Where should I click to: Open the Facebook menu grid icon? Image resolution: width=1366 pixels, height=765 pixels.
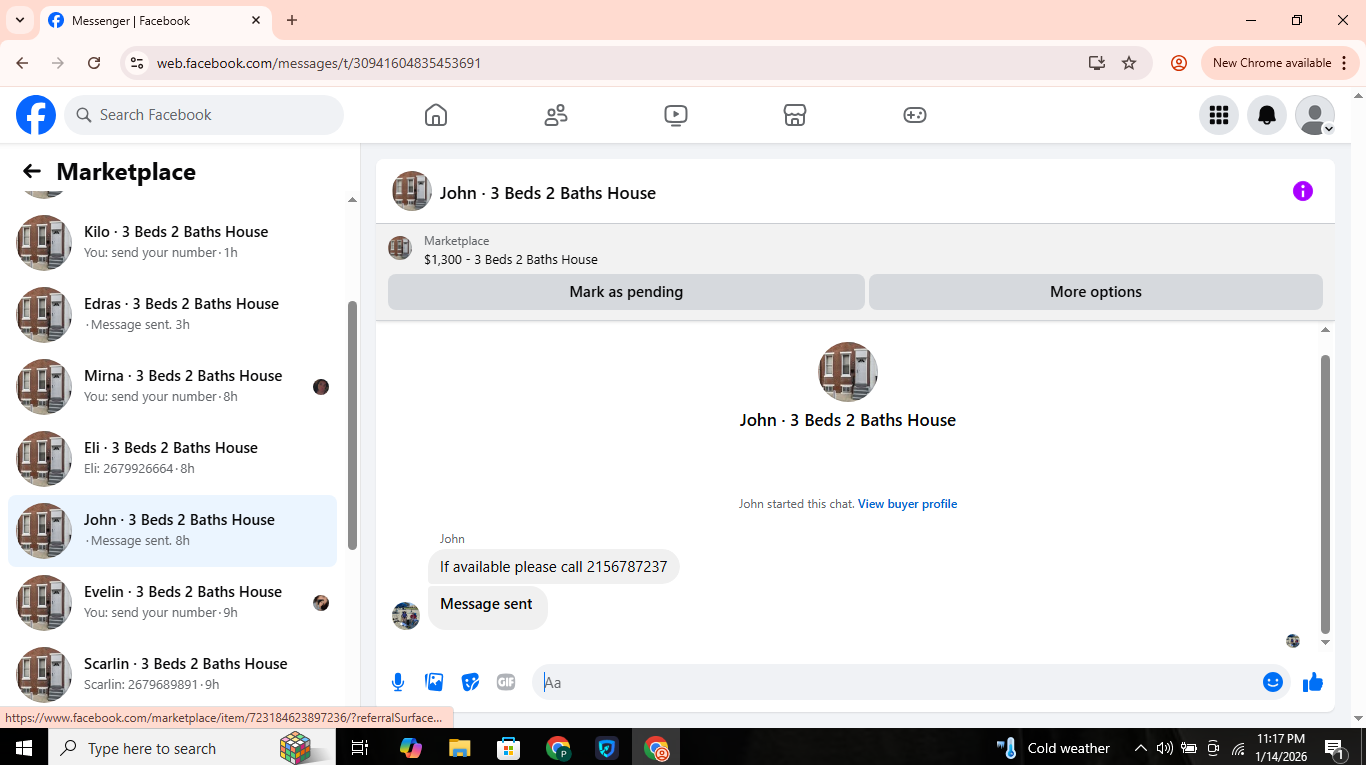(1219, 115)
